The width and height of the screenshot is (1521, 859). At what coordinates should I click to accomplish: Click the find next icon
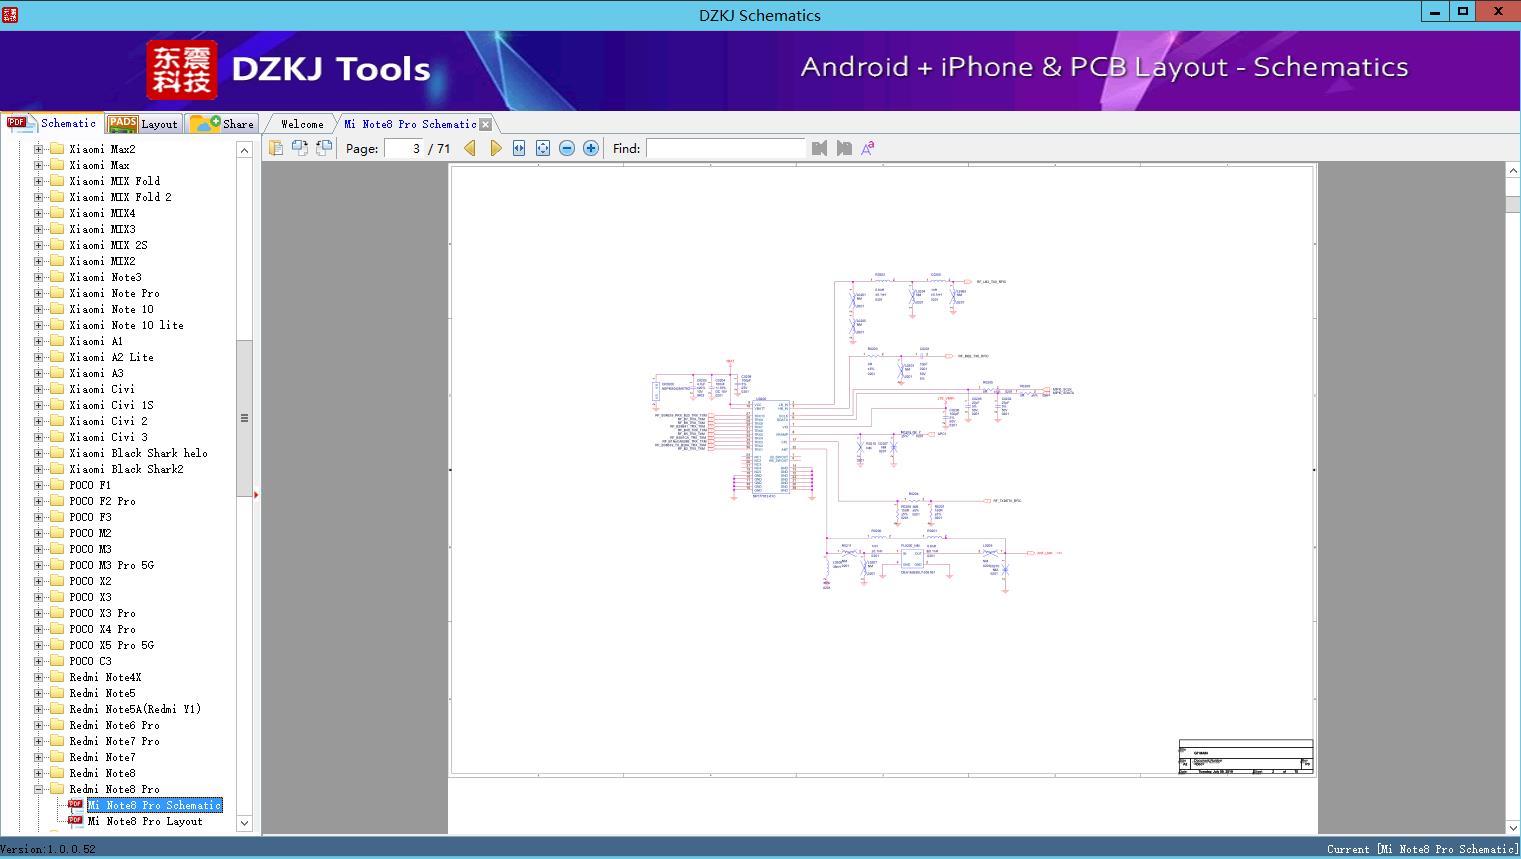844,148
